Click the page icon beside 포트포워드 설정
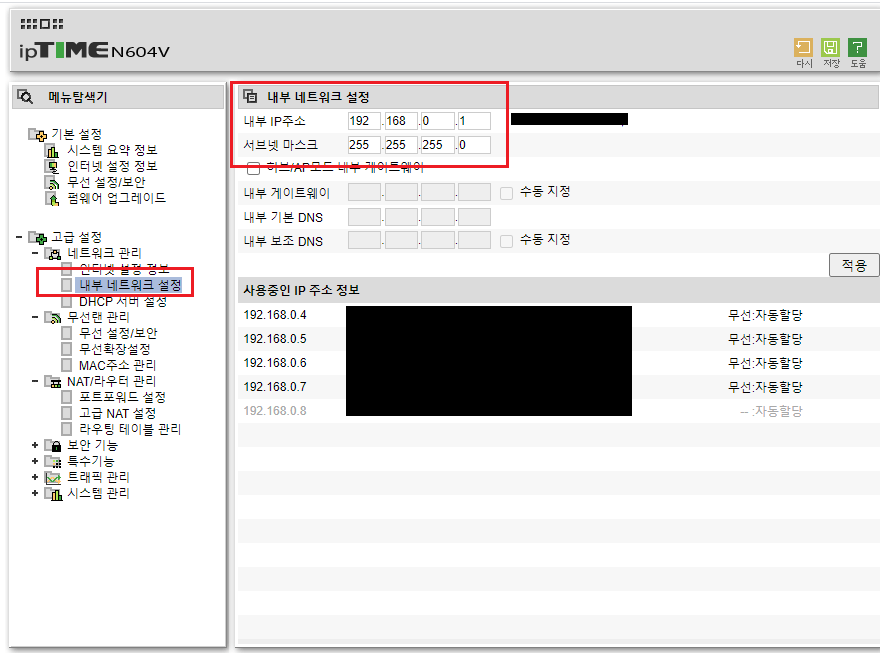Image resolution: width=880 pixels, height=653 pixels. click(67, 397)
